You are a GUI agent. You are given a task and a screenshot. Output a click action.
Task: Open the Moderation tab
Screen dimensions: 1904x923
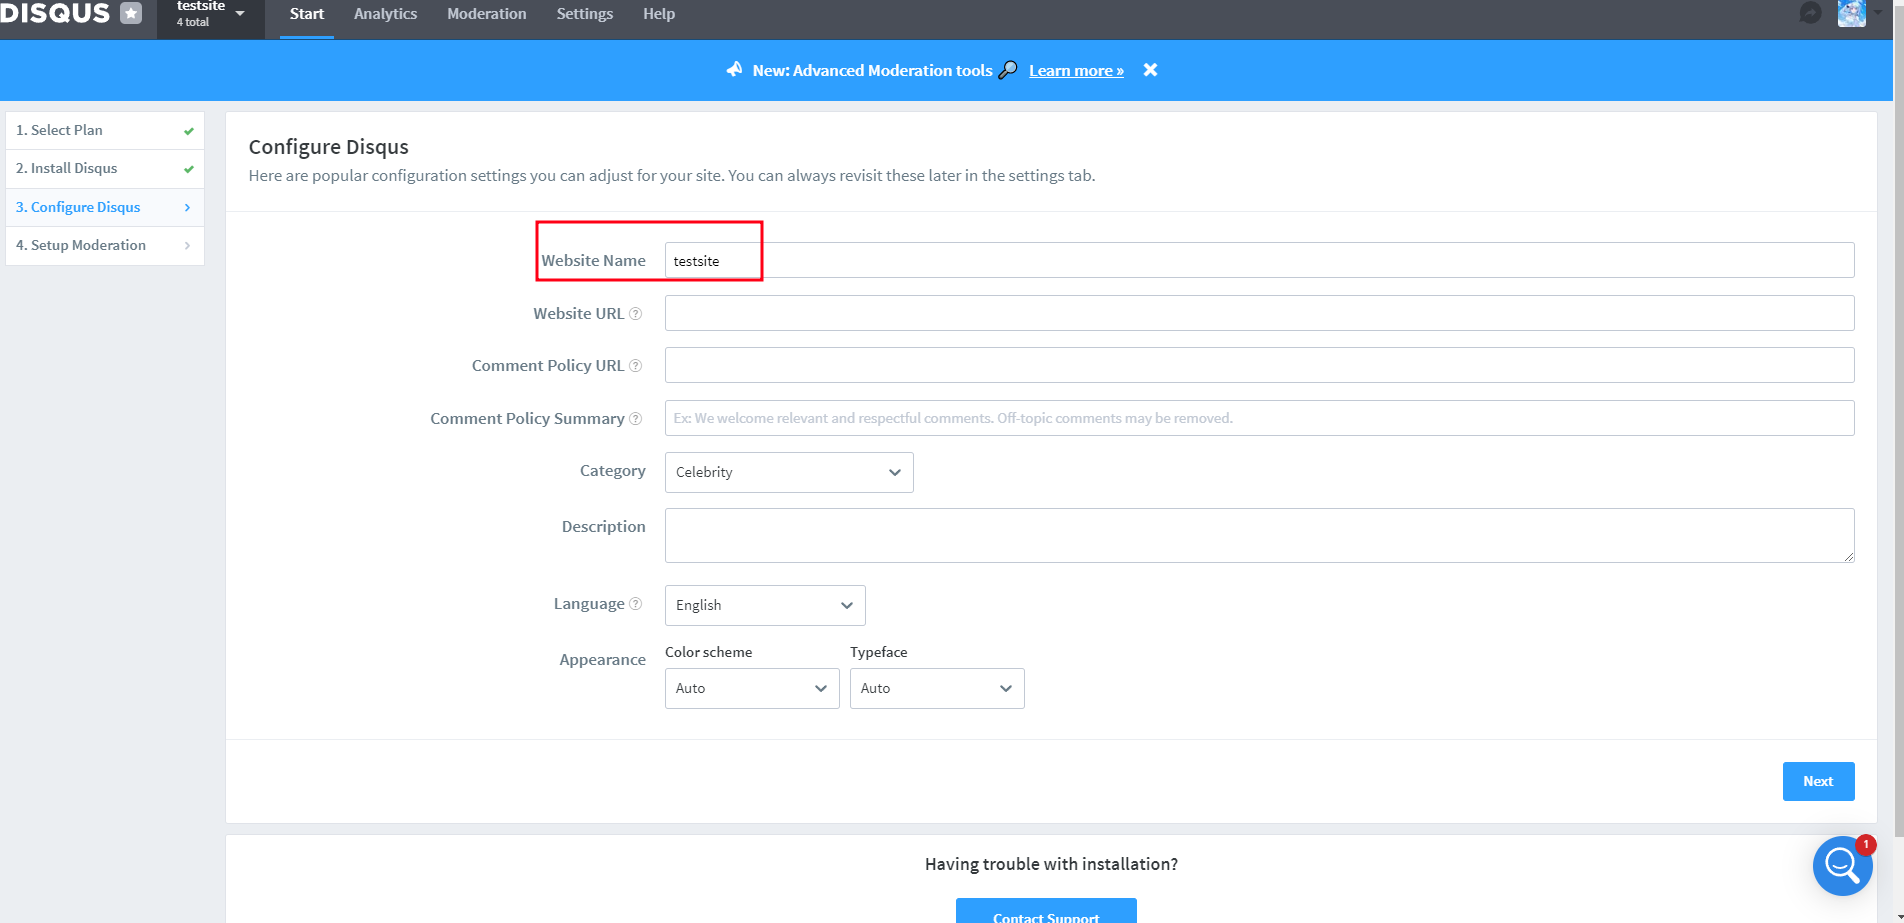(487, 14)
